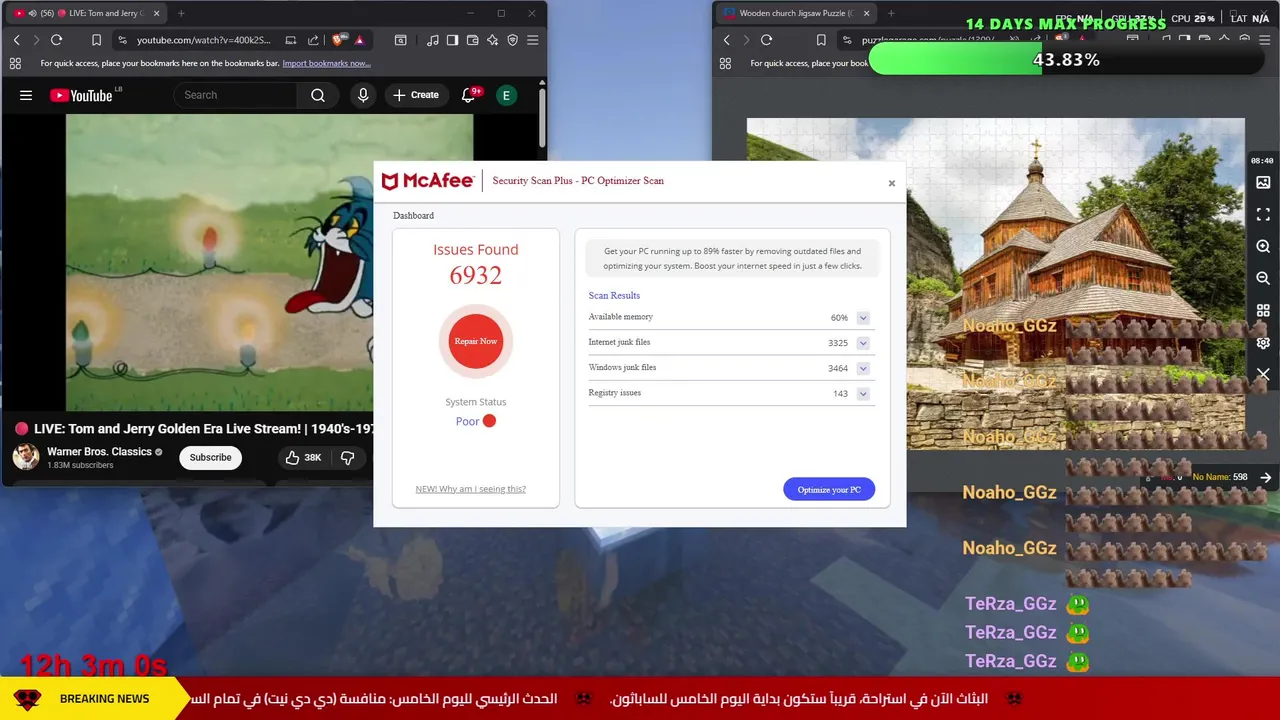Click the puzzle pieces grid icon
The image size is (1280, 720).
(1263, 311)
